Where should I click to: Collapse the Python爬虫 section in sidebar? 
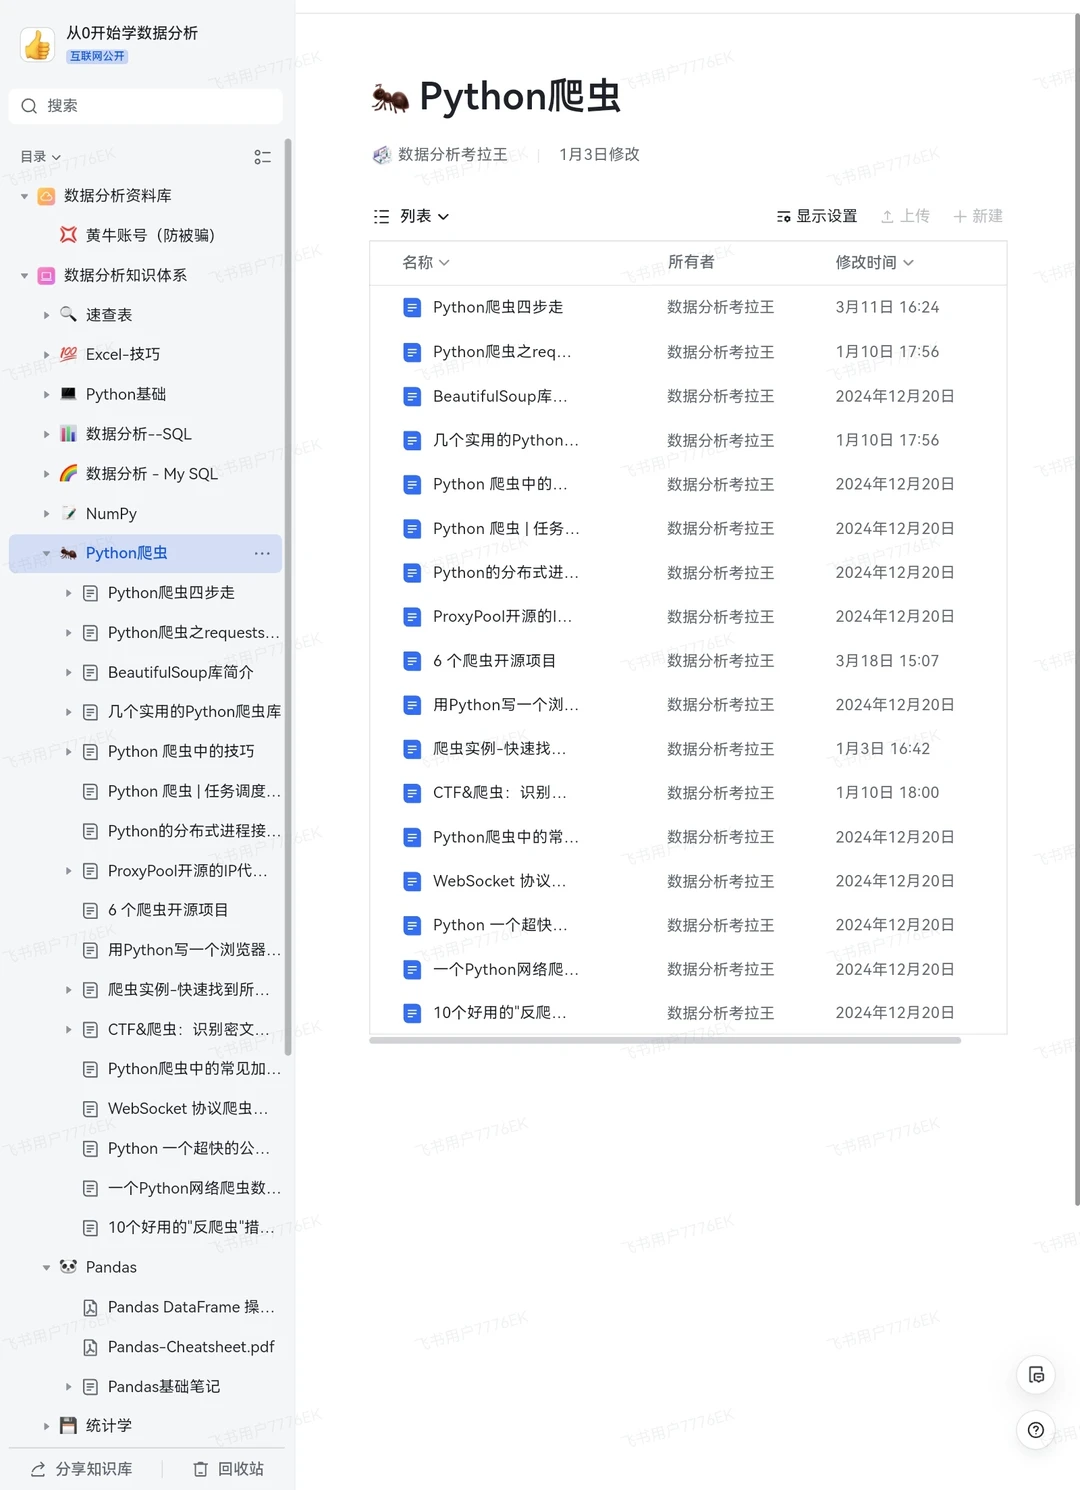[x=47, y=553]
